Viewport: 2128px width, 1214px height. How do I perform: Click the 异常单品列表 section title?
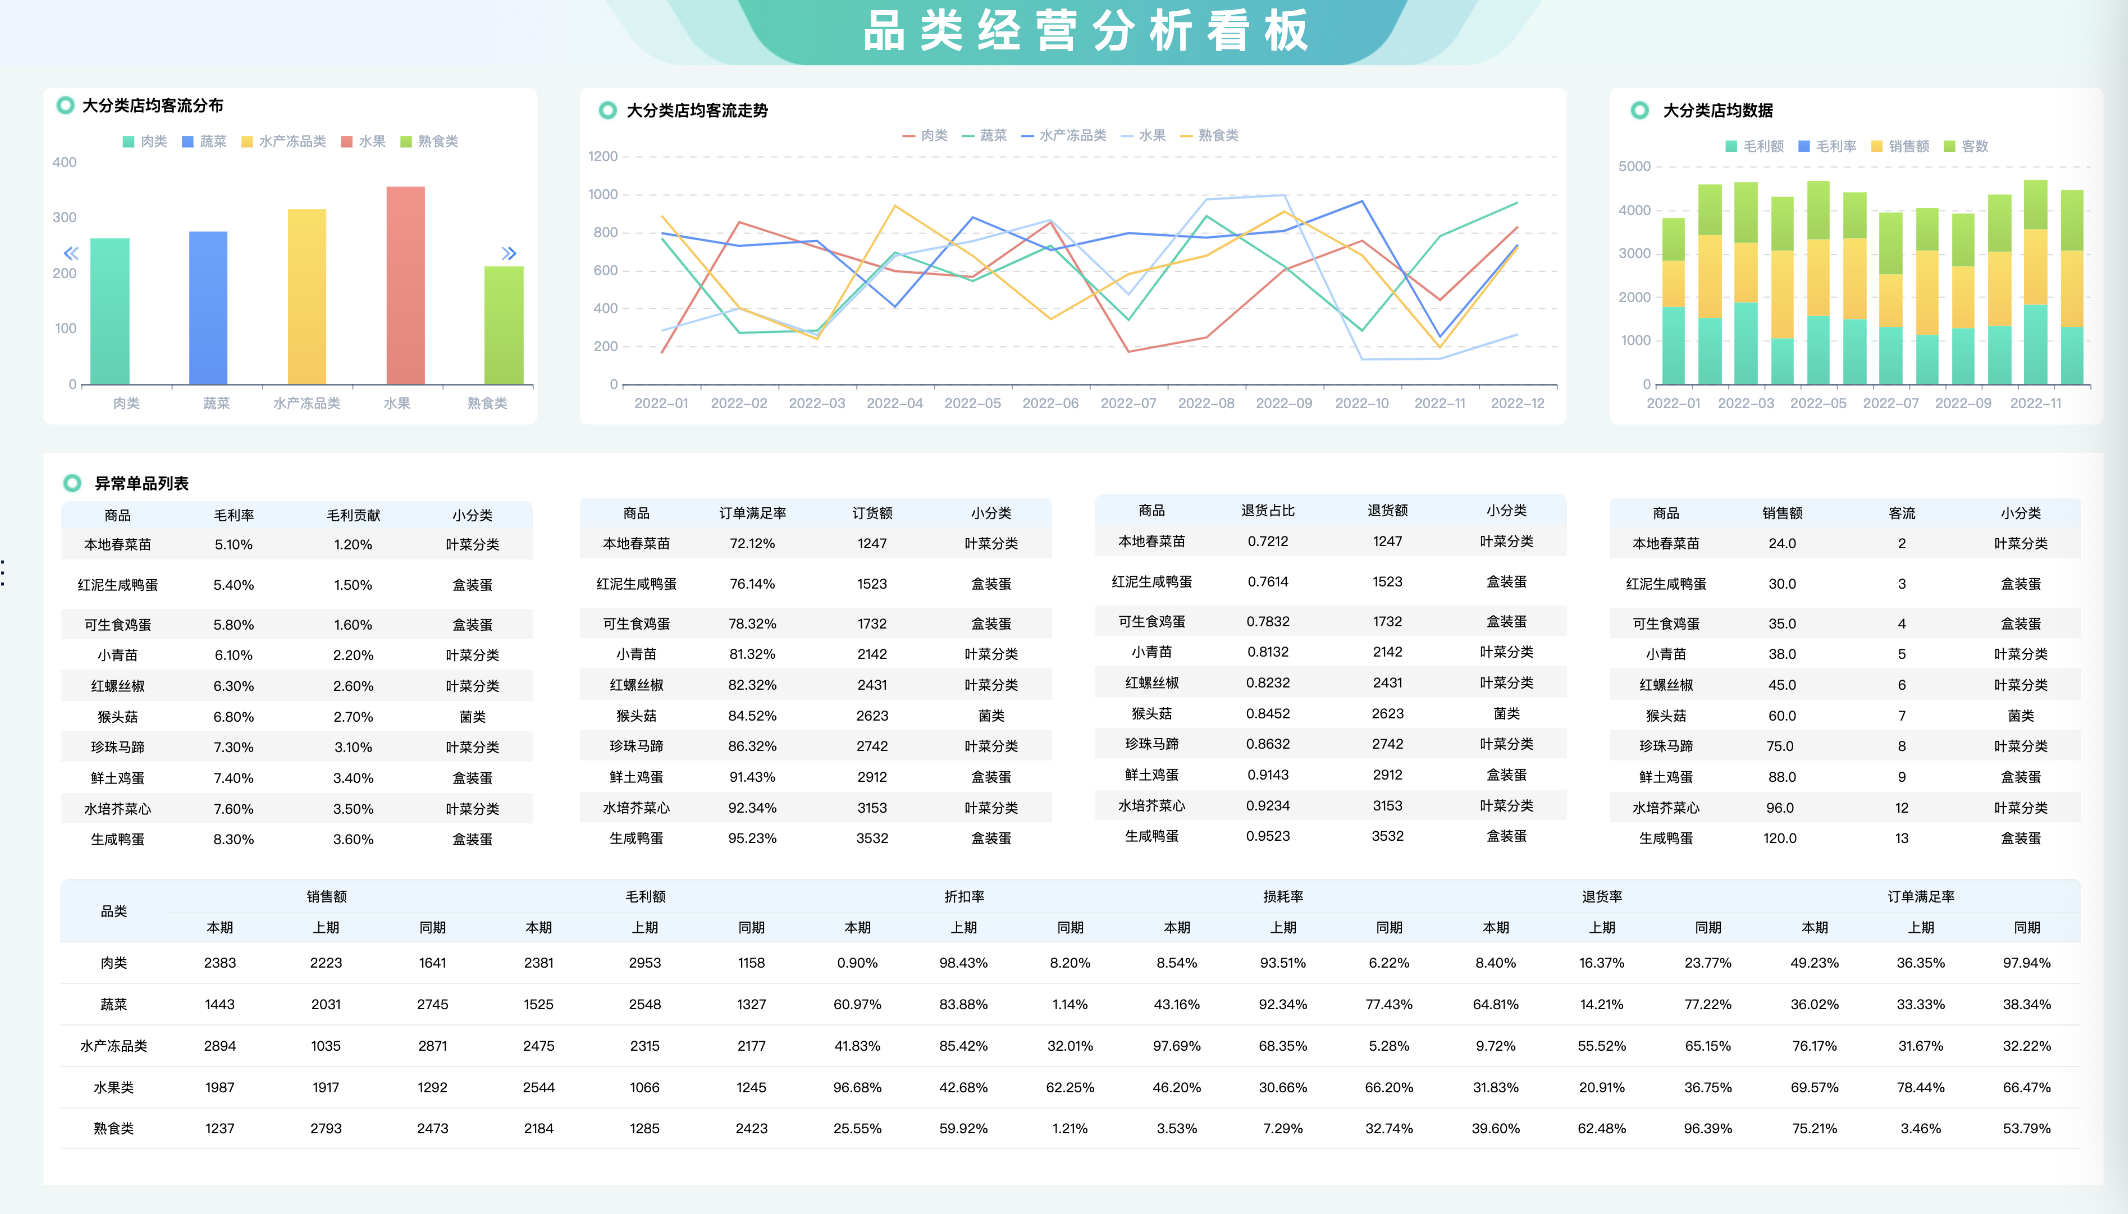coord(141,483)
